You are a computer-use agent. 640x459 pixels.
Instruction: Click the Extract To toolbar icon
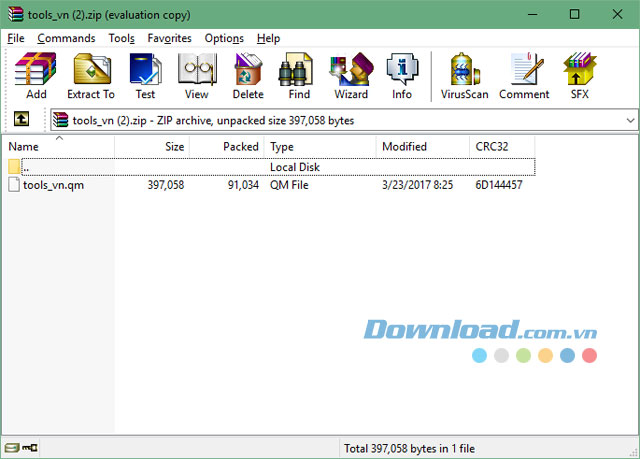pyautogui.click(x=91, y=76)
